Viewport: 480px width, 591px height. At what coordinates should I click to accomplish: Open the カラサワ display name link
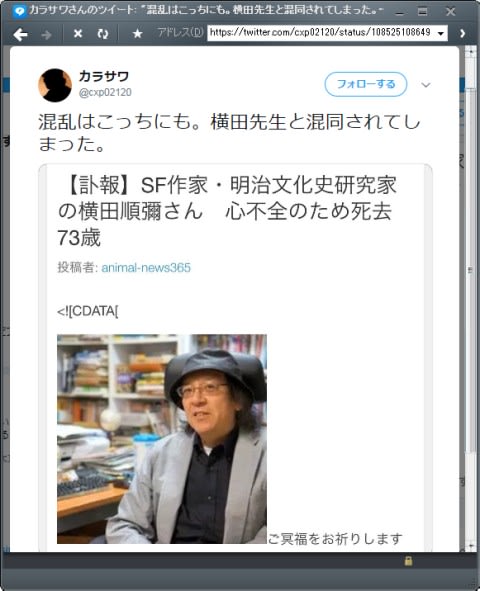104,77
